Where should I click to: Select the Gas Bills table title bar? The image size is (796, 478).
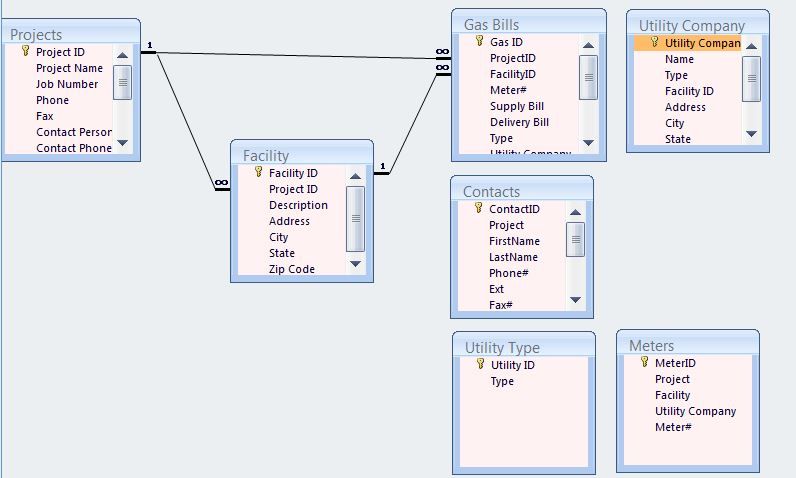pos(528,24)
